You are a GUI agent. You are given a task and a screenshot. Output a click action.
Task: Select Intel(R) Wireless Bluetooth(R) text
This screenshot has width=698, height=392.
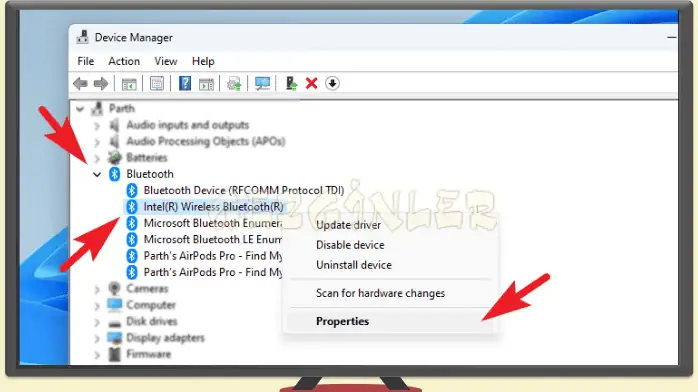(x=213, y=206)
